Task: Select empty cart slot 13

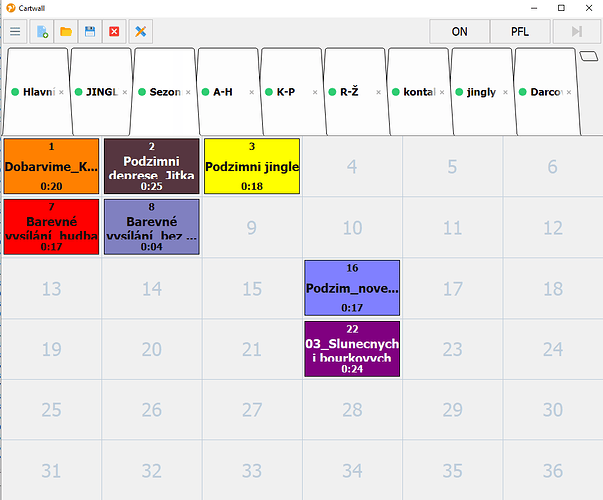Action: coord(52,288)
